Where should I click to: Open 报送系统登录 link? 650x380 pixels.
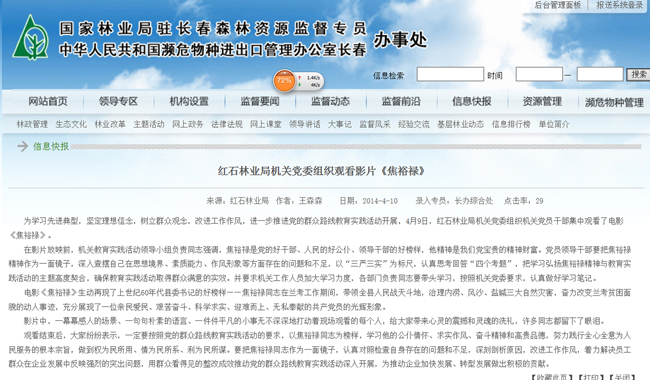pyautogui.click(x=620, y=5)
